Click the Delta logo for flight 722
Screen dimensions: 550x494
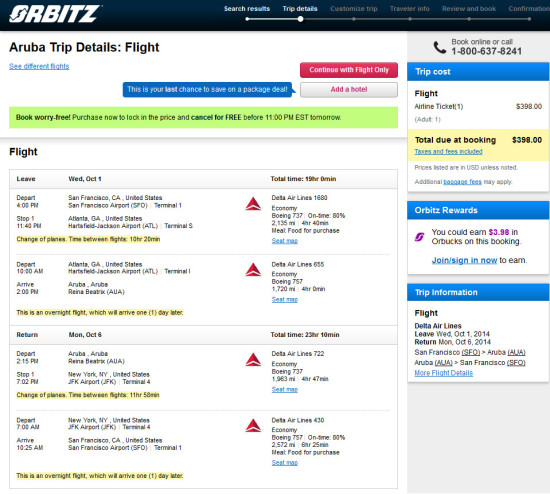point(253,360)
